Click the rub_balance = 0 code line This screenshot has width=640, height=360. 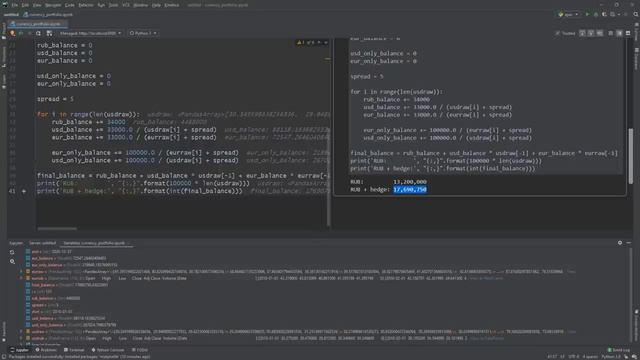64,45
